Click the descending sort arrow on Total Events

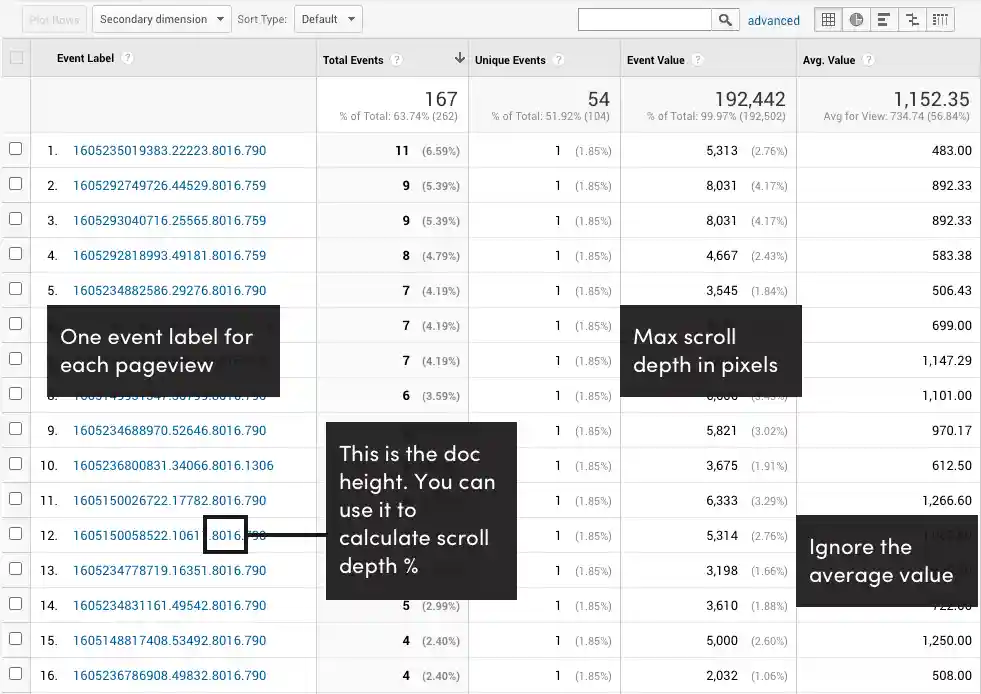click(x=459, y=58)
